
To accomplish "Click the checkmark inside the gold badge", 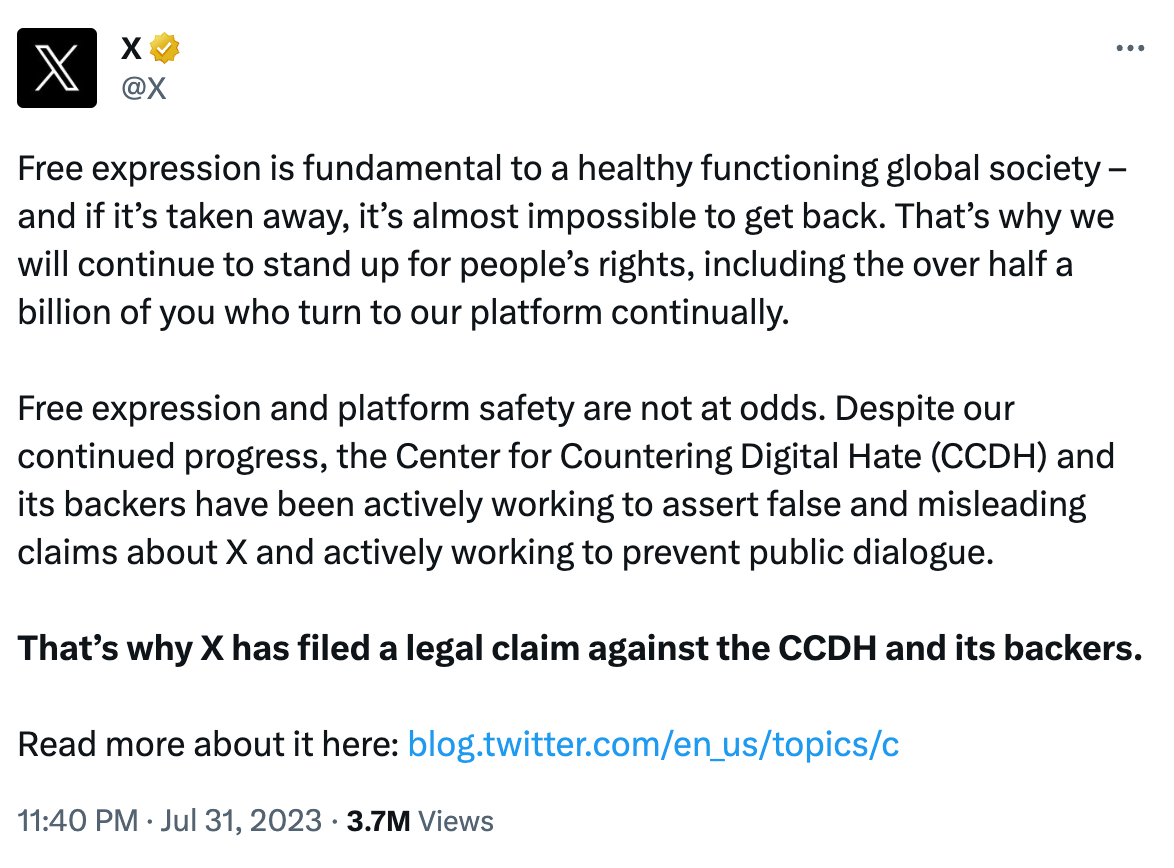I will coord(163,46).
